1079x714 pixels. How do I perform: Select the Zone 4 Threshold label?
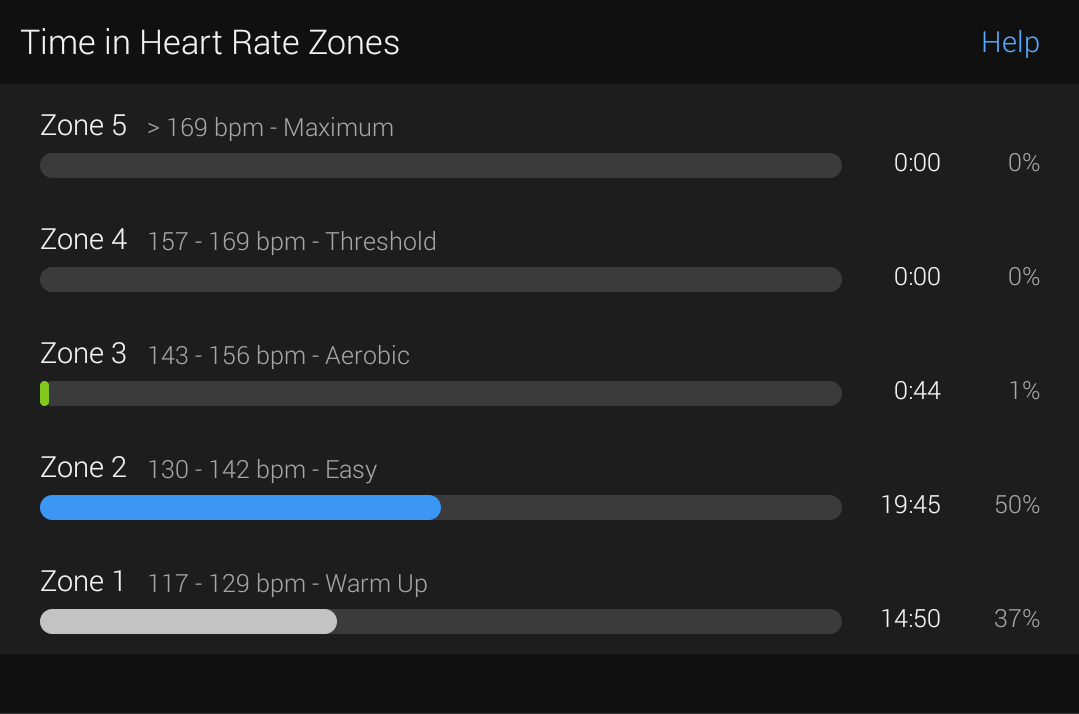click(292, 241)
